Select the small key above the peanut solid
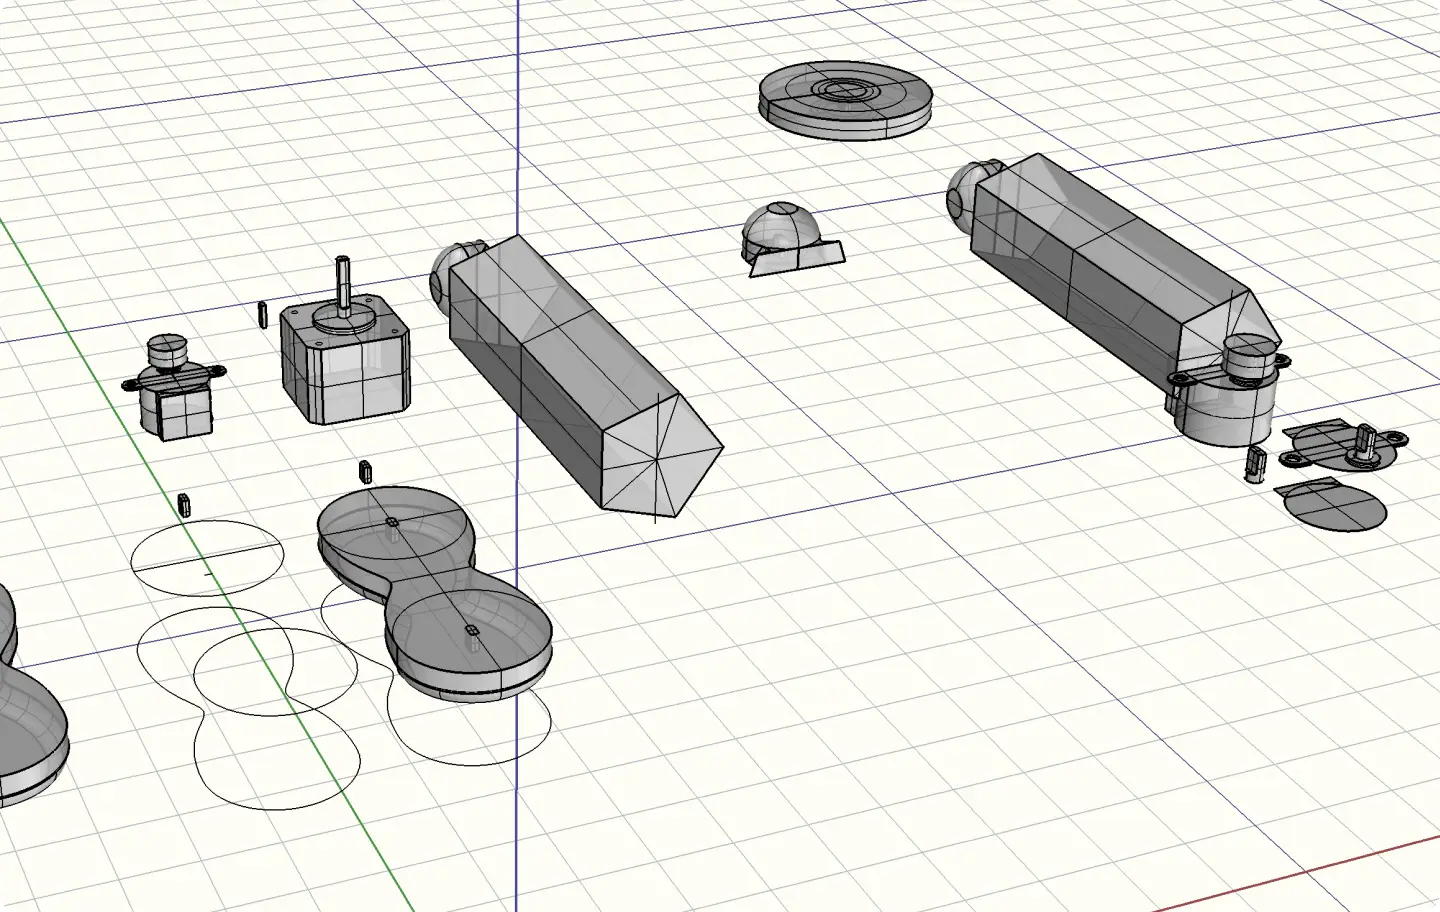Screen dimensions: 1440x912 (x=365, y=471)
